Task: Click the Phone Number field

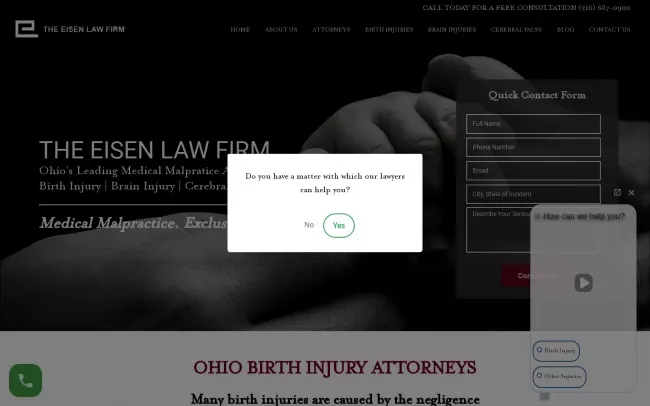Action: coord(533,147)
